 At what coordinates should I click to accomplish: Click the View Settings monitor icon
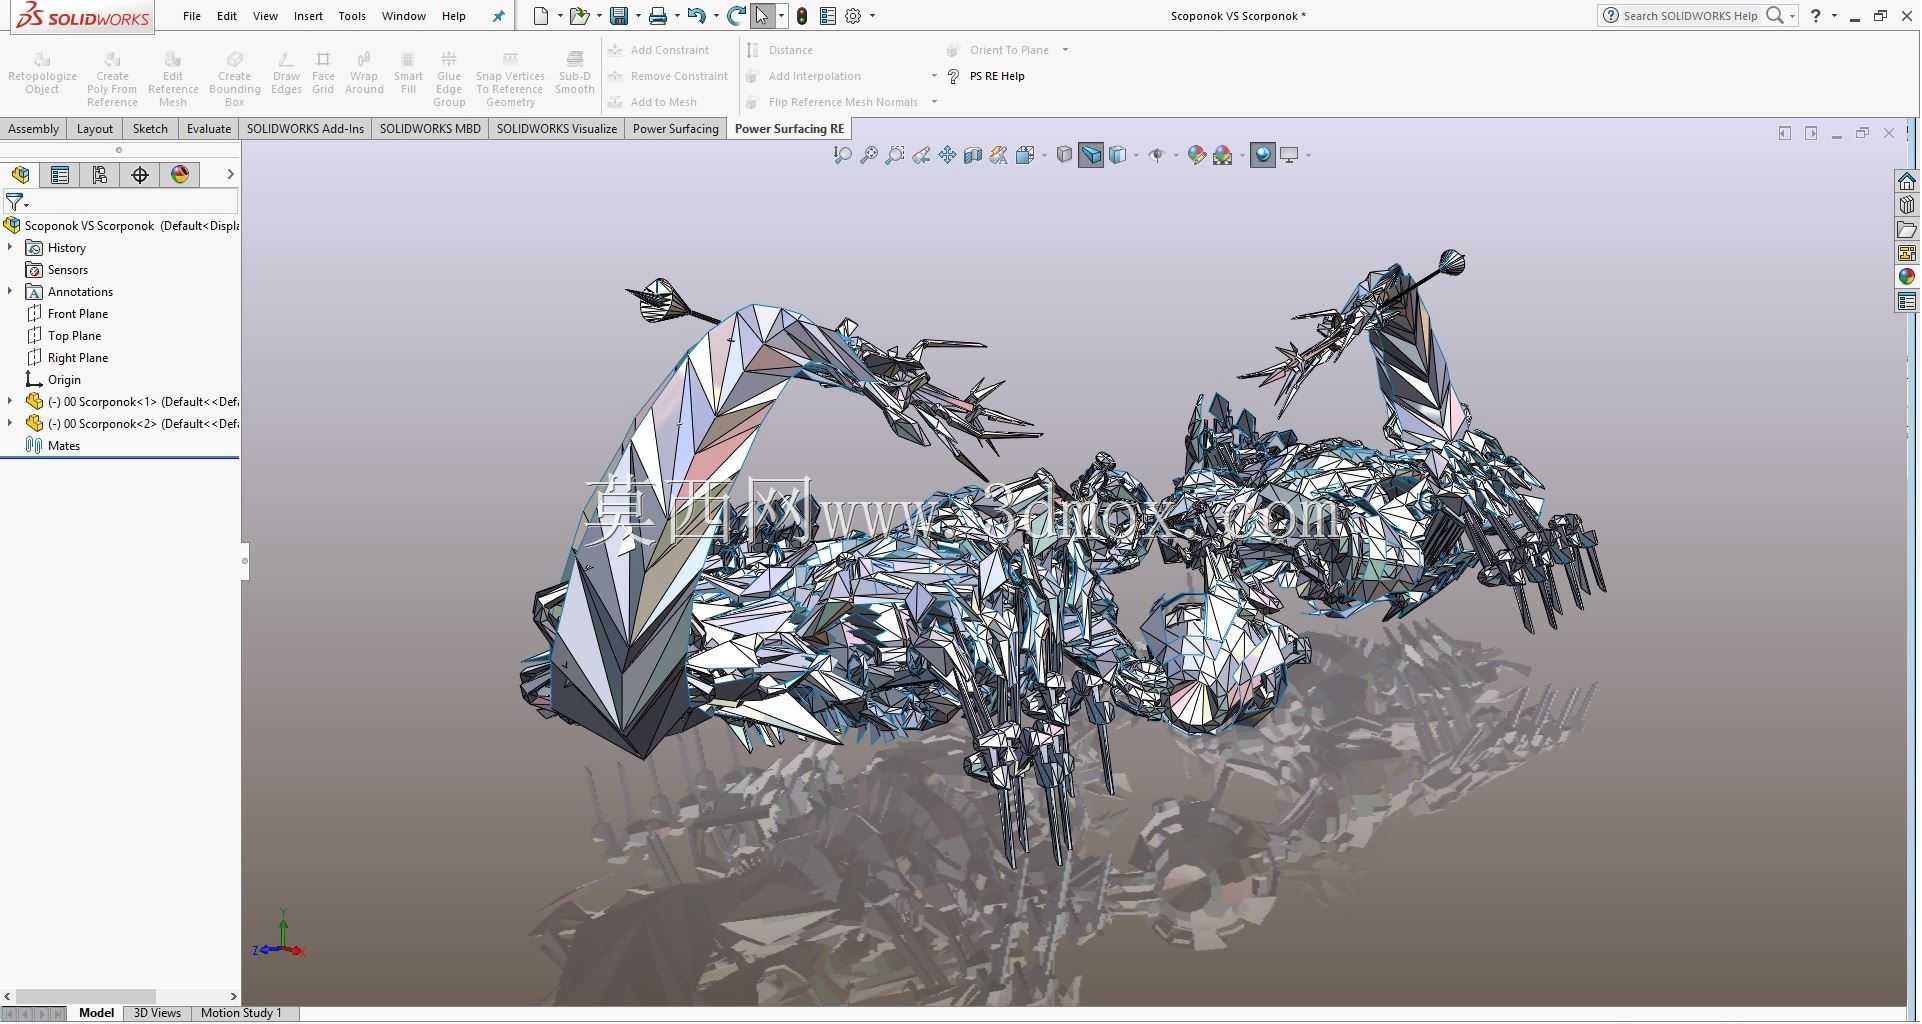(1290, 155)
